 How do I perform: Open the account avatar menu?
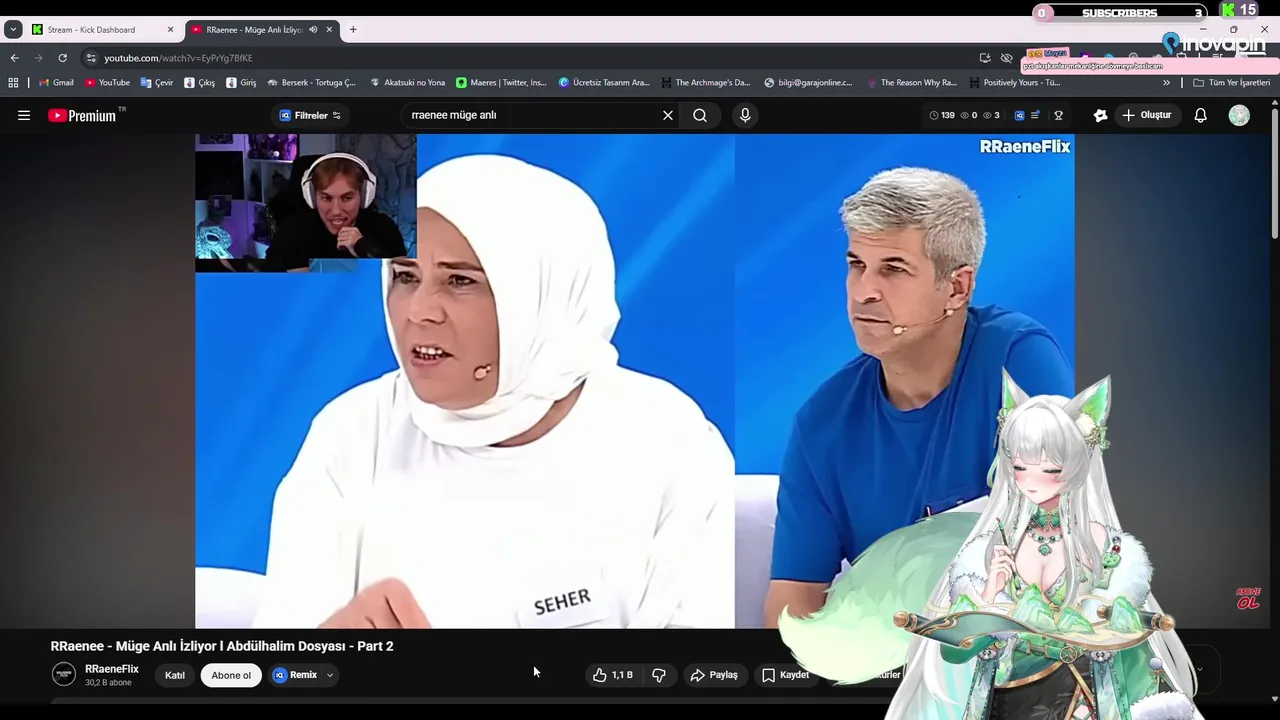[x=1239, y=115]
